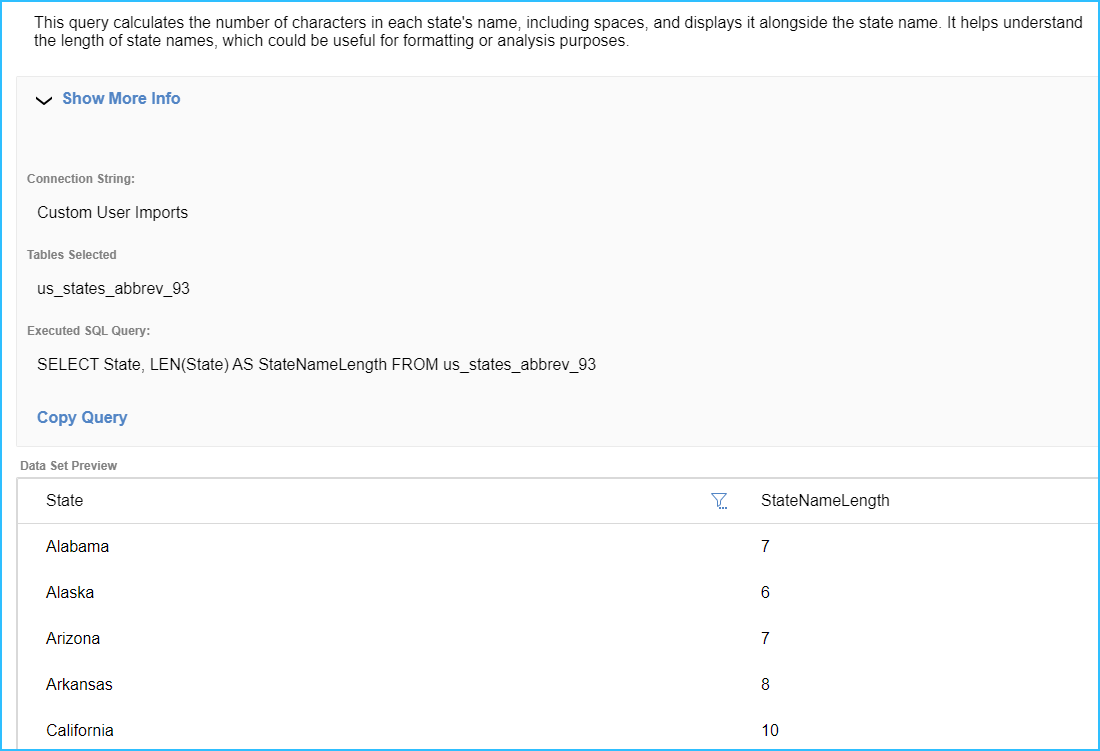Click the Custom User Imports connection value

click(112, 212)
